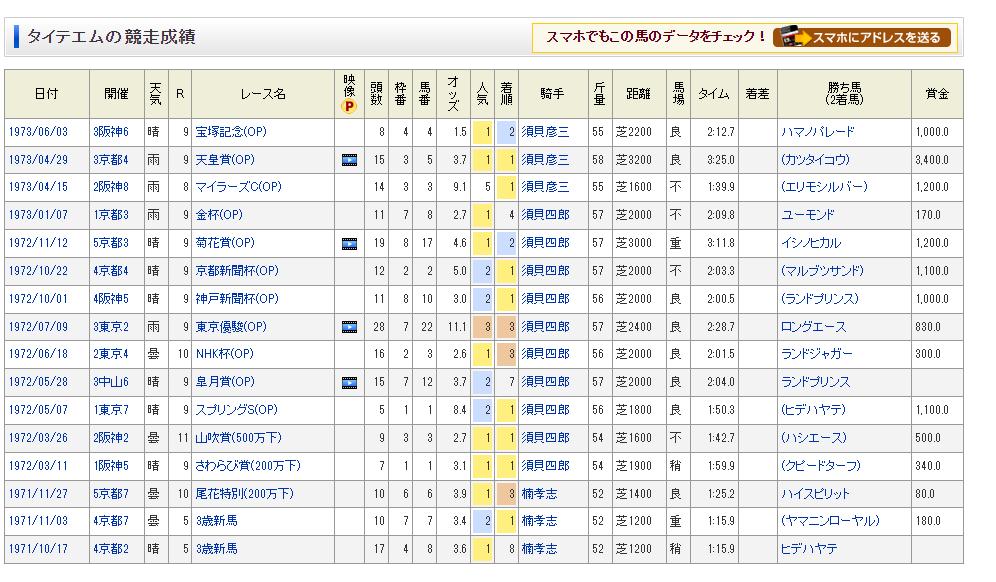
Task: Open jockey 須貝彦三 in 宝塚記念 row
Action: tap(546, 132)
